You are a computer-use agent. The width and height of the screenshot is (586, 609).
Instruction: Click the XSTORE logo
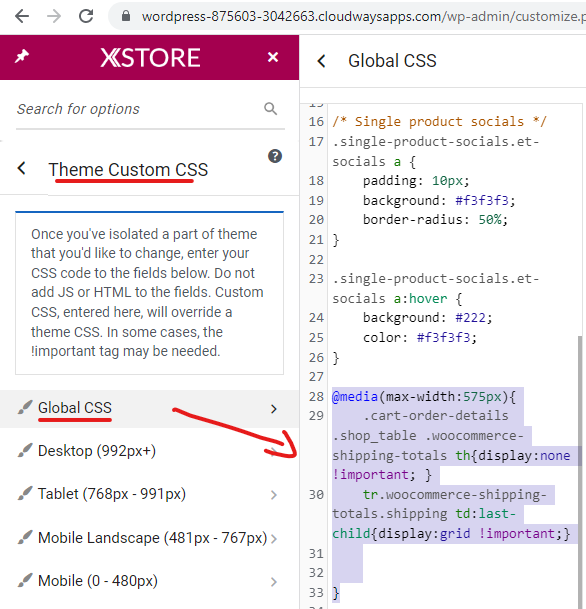[x=150, y=58]
